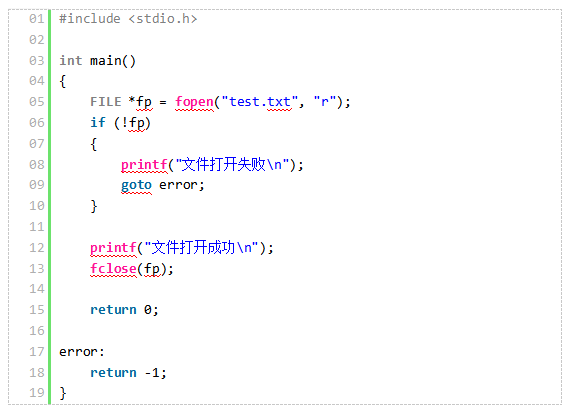The height and width of the screenshot is (412, 574).
Task: Click the error identifier after goto
Action: pyautogui.click(x=178, y=185)
